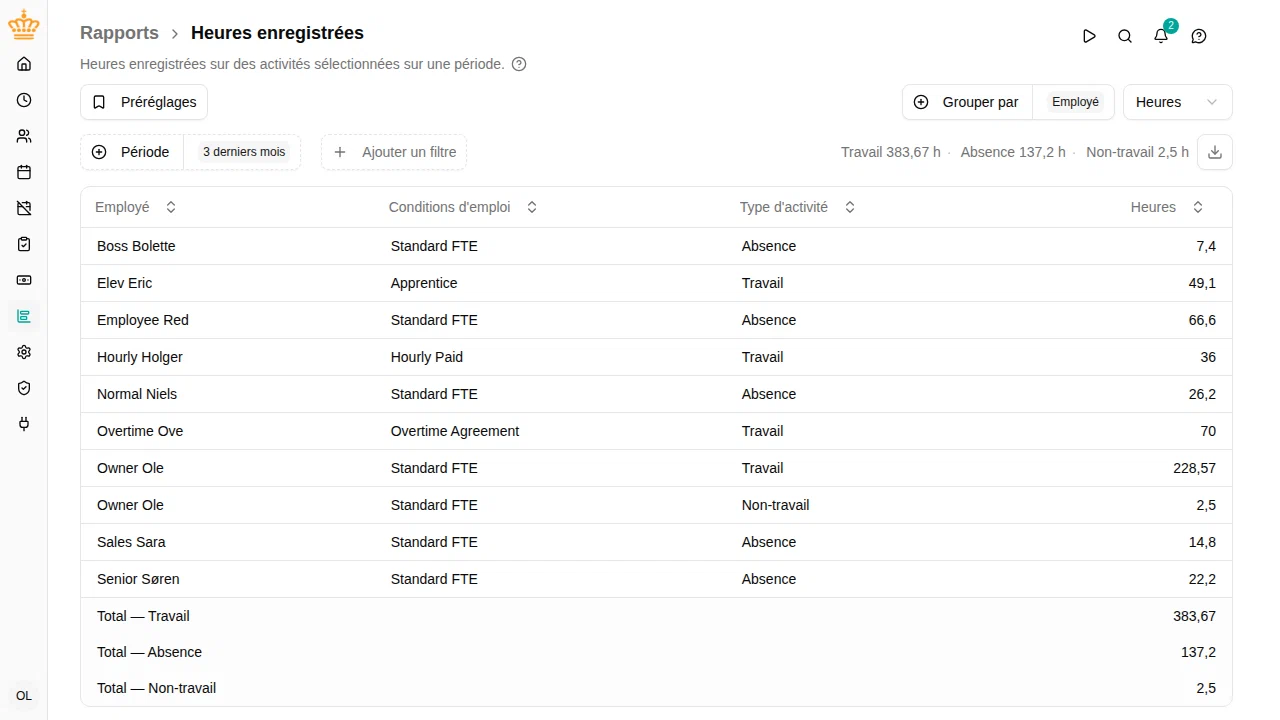Screen dimensions: 1280x720
Task: Click the 3 derniers mois period value
Action: tap(244, 152)
